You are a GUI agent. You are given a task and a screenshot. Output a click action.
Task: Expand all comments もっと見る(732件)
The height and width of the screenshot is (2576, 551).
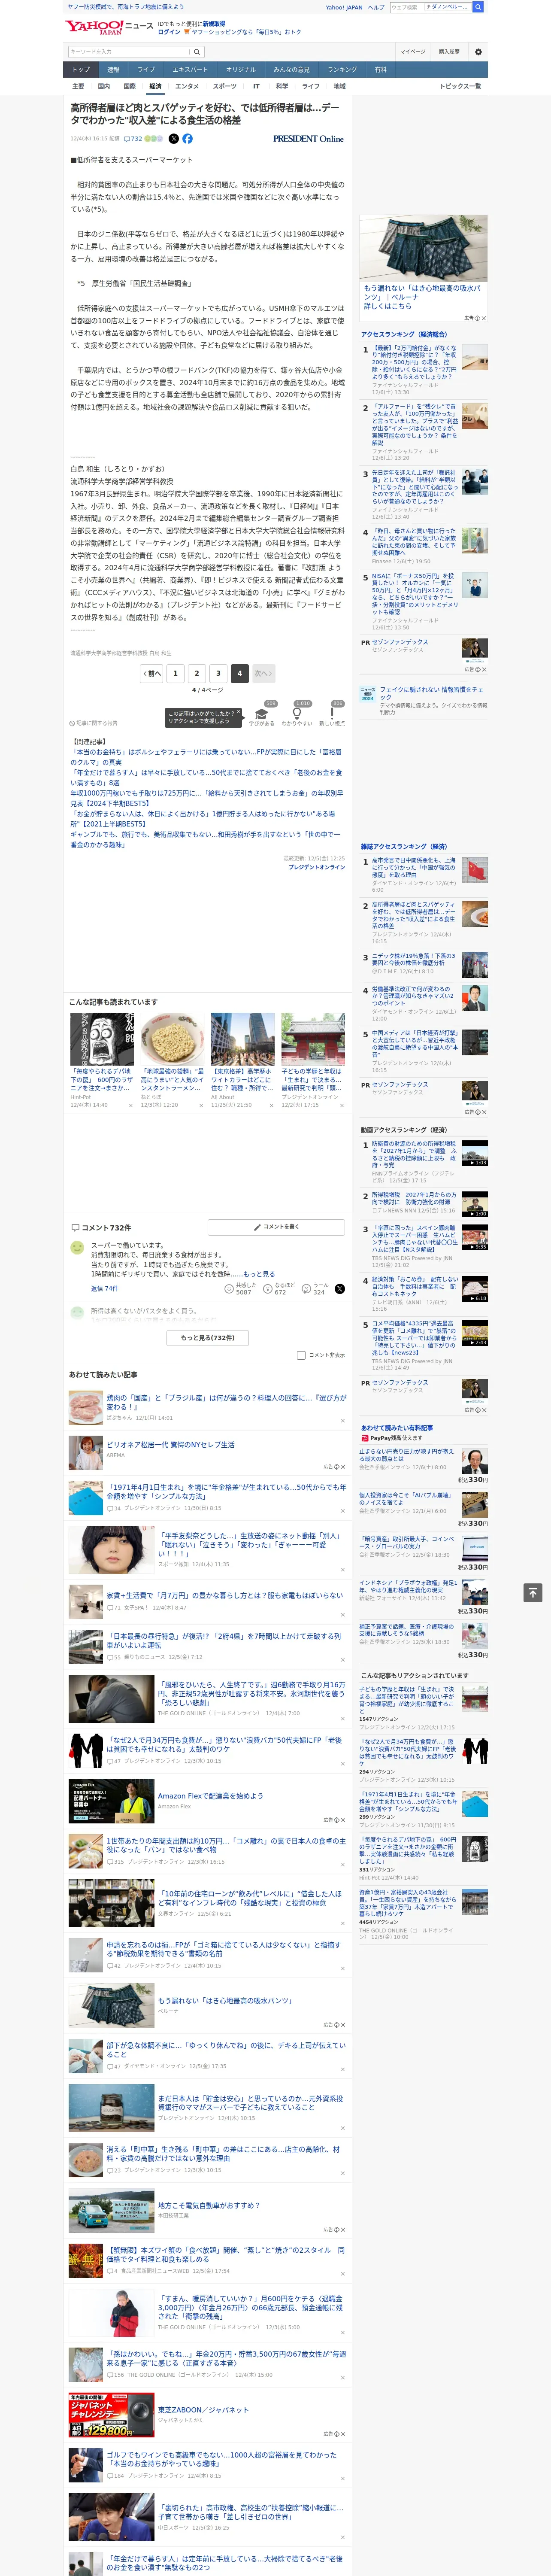pyautogui.click(x=207, y=1337)
